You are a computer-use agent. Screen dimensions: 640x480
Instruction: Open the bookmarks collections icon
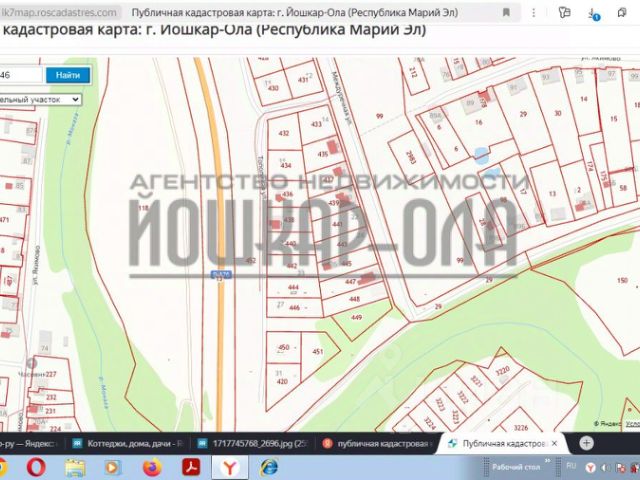(x=622, y=13)
